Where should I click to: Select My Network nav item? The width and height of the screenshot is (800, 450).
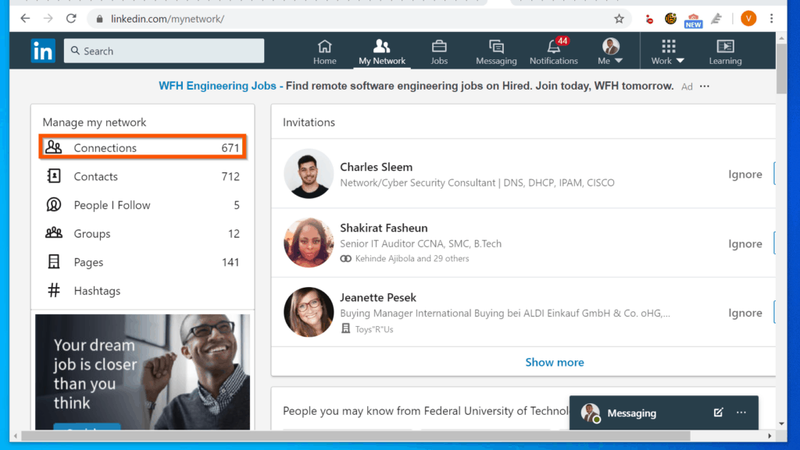tap(382, 52)
